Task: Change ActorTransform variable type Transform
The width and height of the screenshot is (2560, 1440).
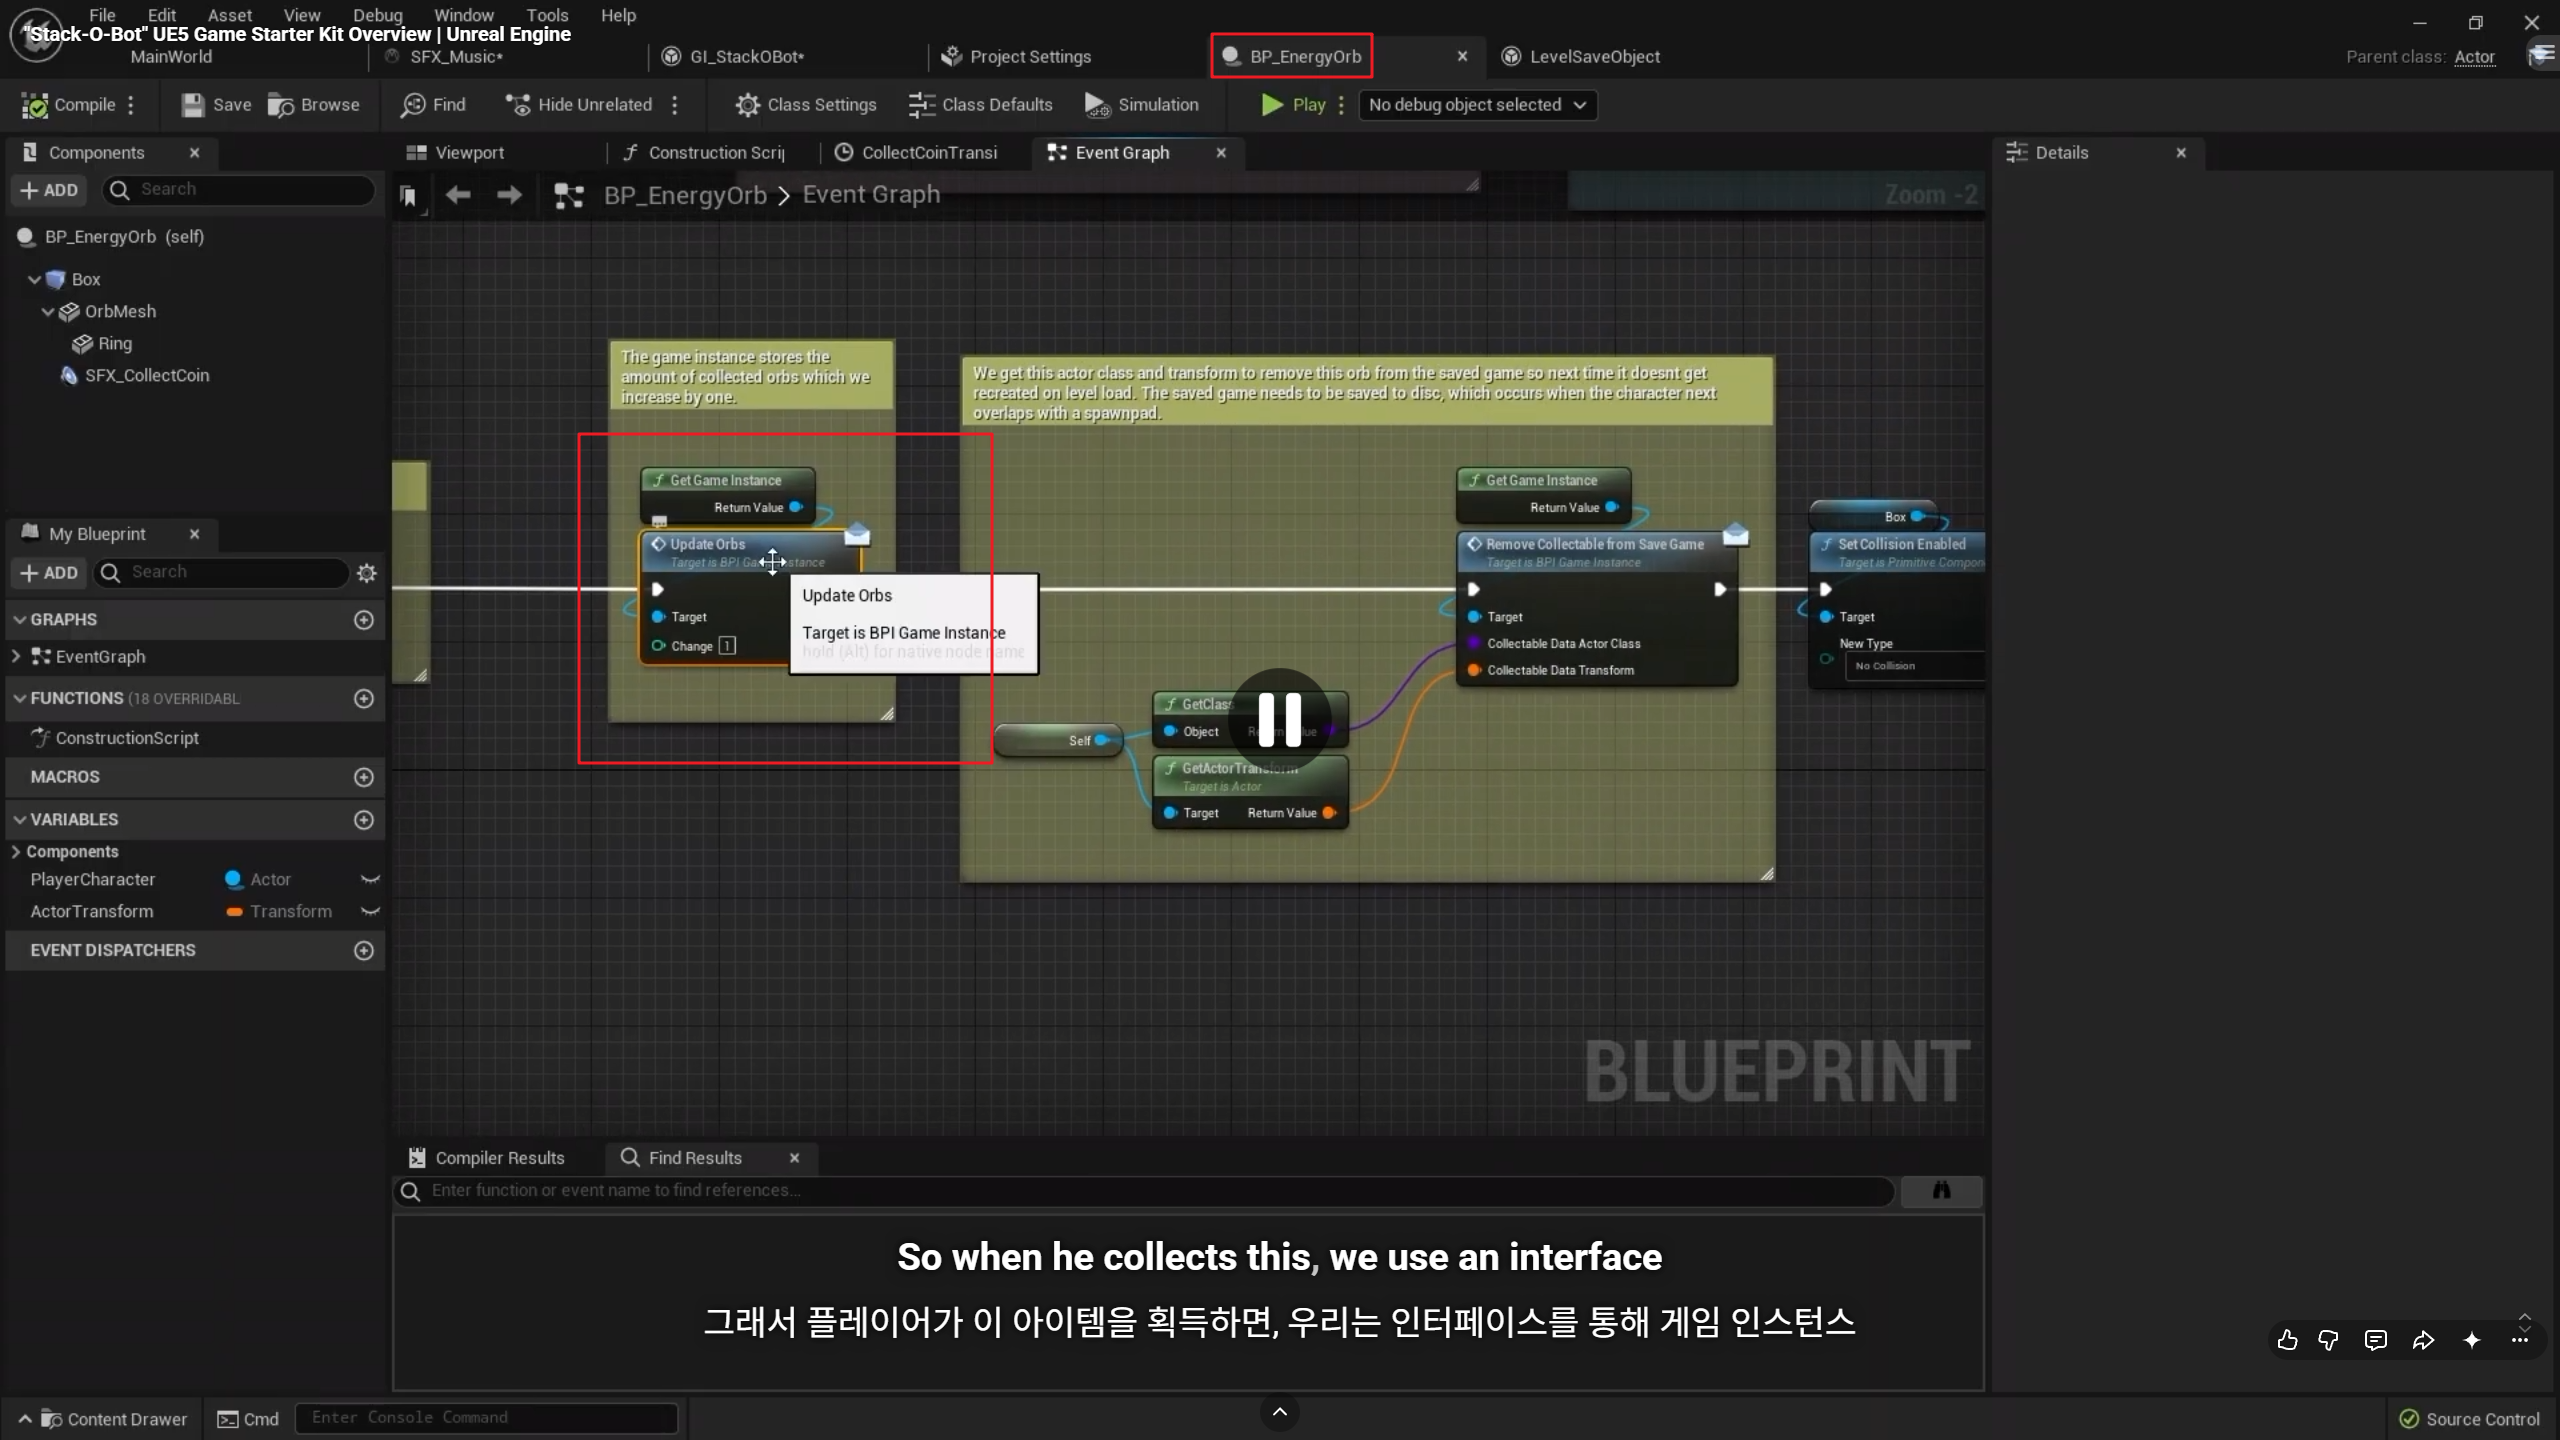Action: pyautogui.click(x=279, y=912)
